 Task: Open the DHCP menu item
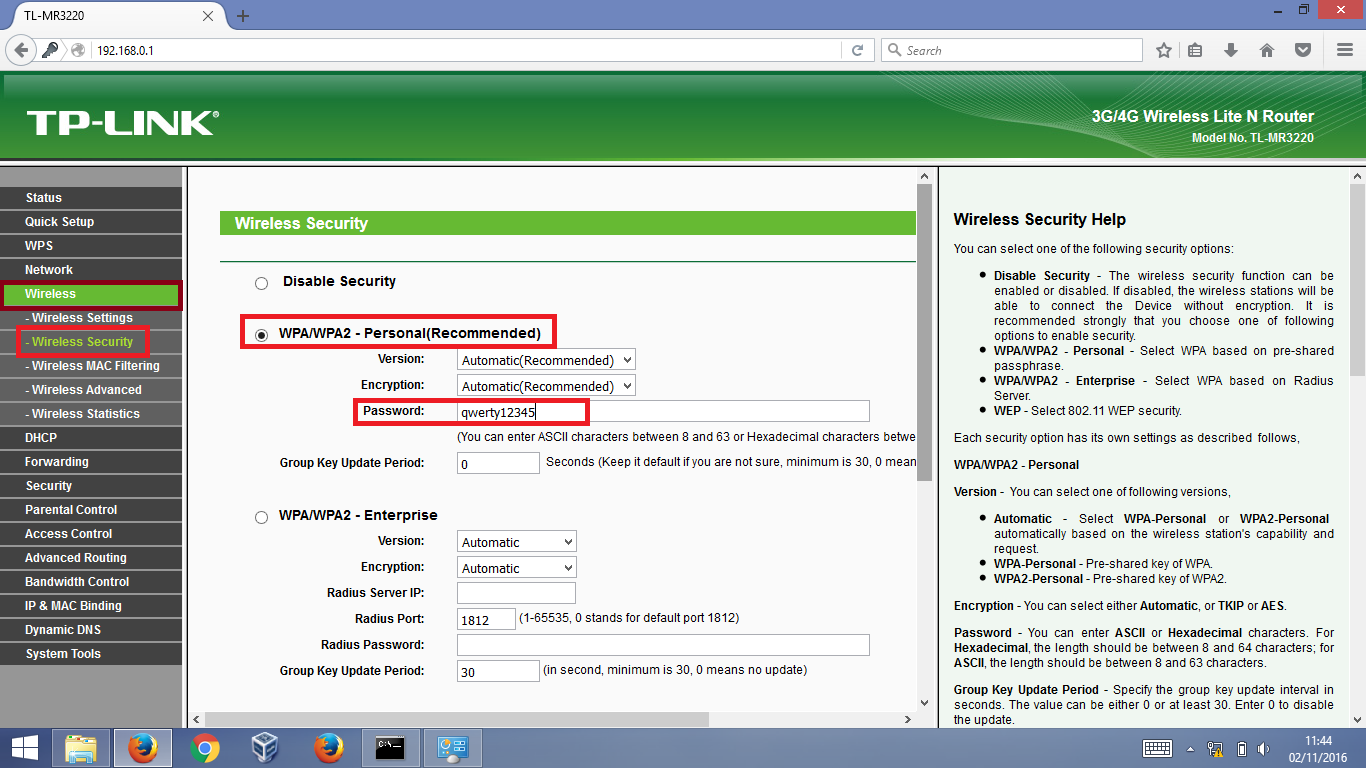point(91,438)
